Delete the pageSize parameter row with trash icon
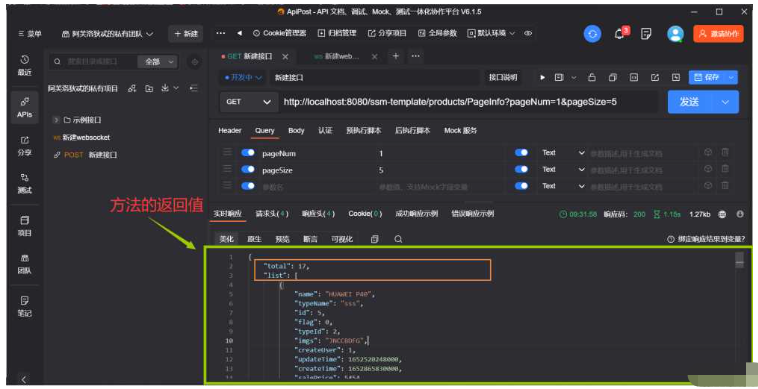The width and height of the screenshot is (758, 389). click(x=725, y=169)
